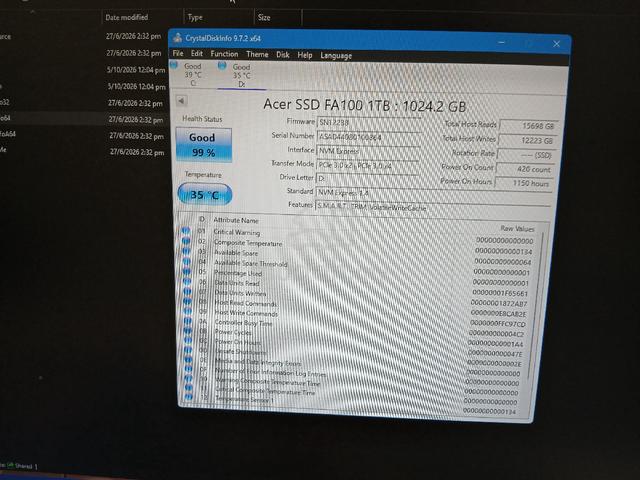
Task: Click the CrystalDiskInfo app icon in title bar
Action: 177,38
